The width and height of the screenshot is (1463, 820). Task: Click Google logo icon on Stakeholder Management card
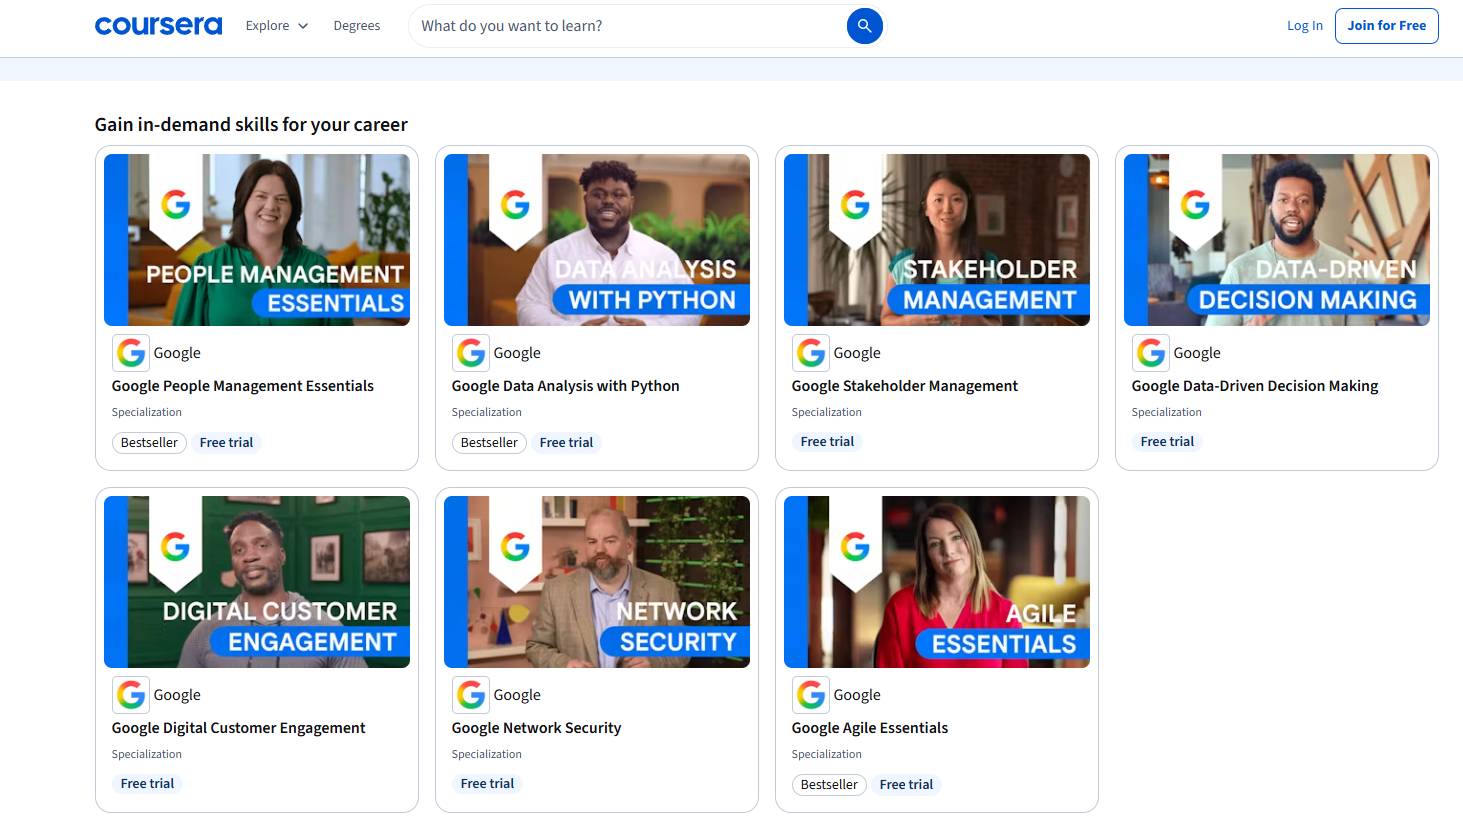click(x=811, y=353)
